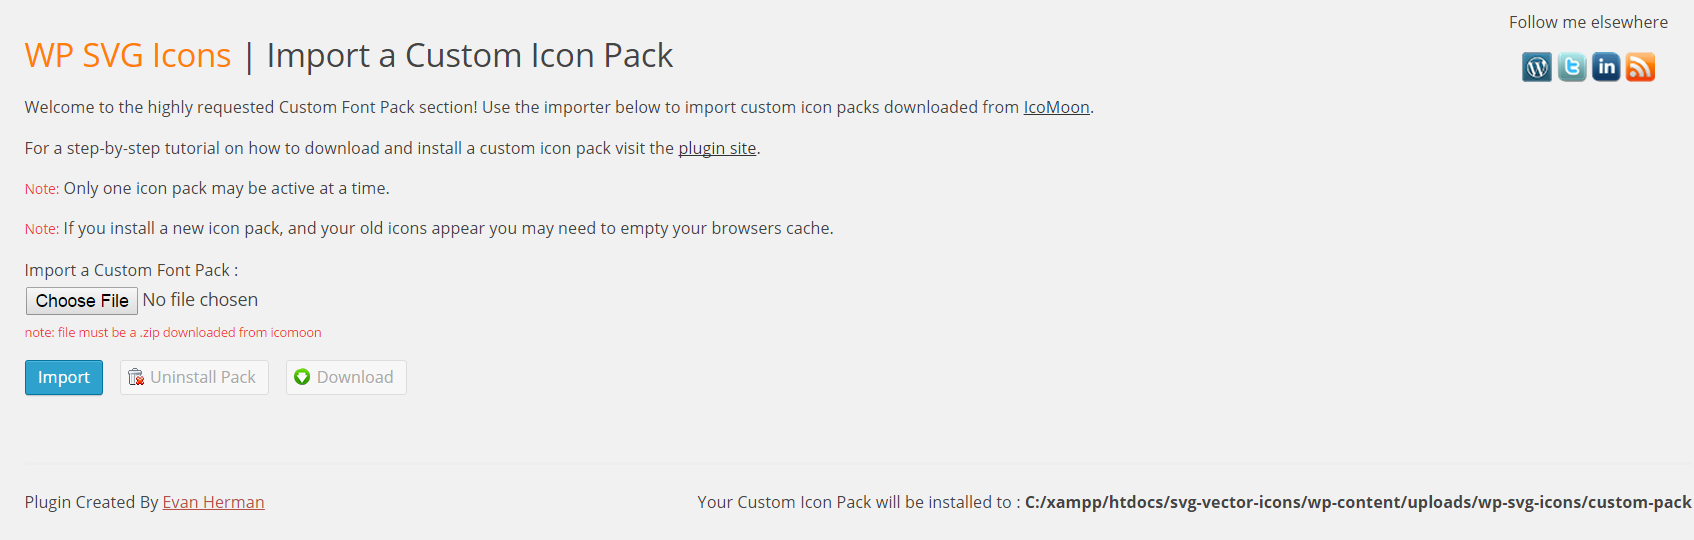Click the No file chosen text
Viewport: 1694px width, 540px height.
pos(200,300)
